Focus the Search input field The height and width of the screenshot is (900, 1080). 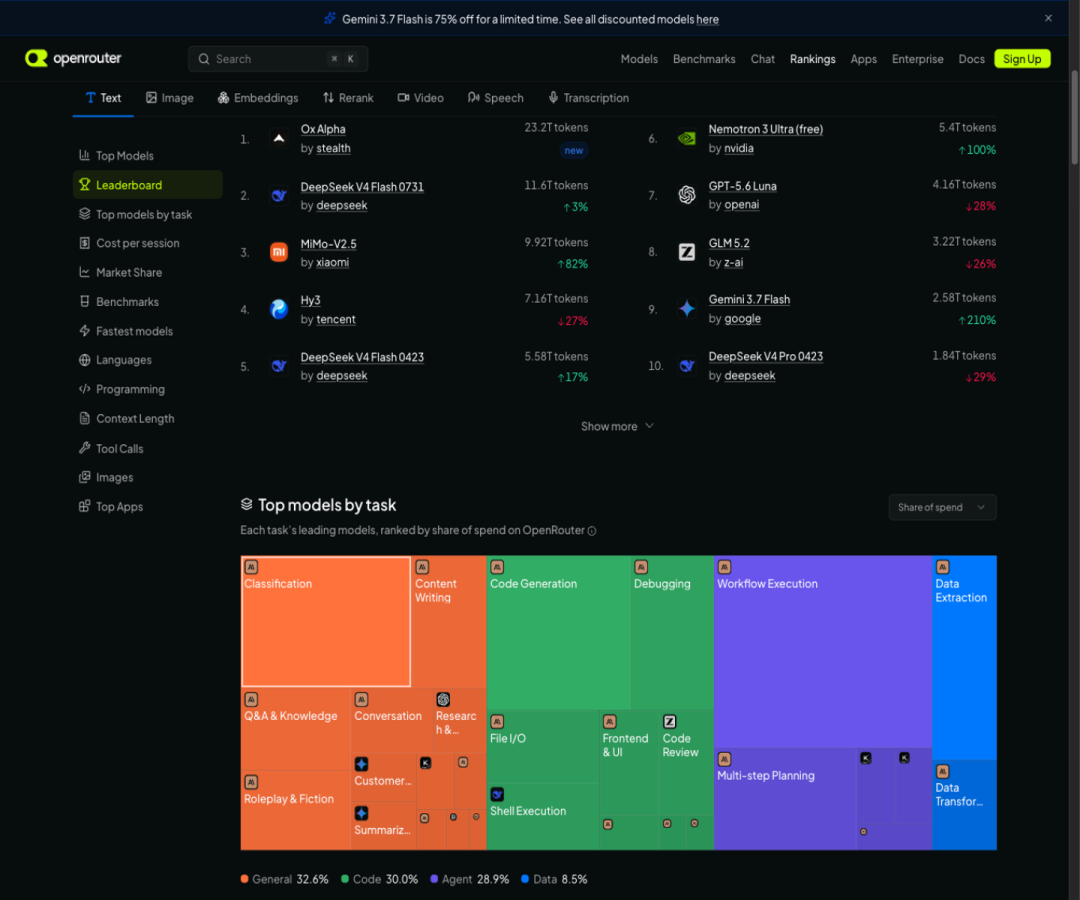278,59
